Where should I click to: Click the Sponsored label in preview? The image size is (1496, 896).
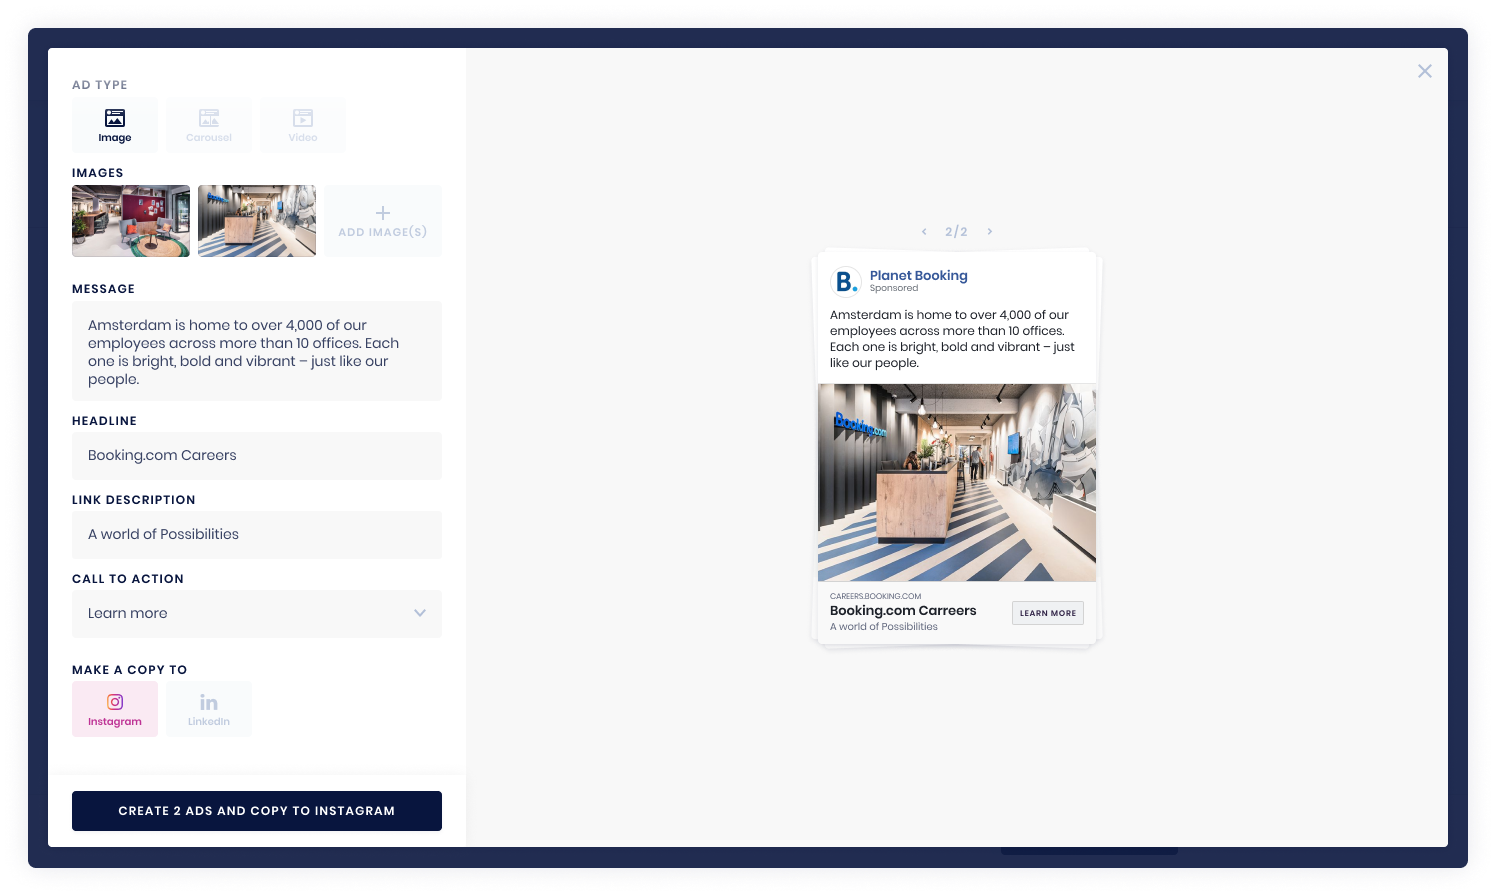(894, 288)
